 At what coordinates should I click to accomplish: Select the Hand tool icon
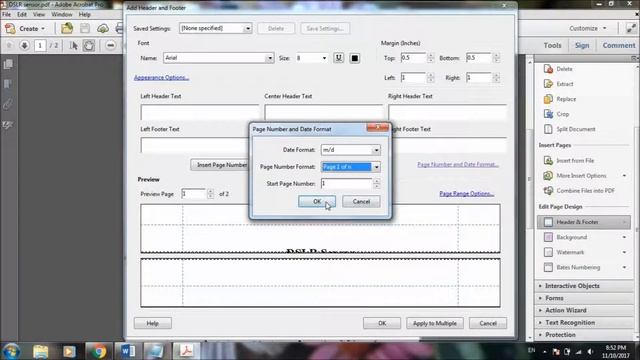[89, 45]
